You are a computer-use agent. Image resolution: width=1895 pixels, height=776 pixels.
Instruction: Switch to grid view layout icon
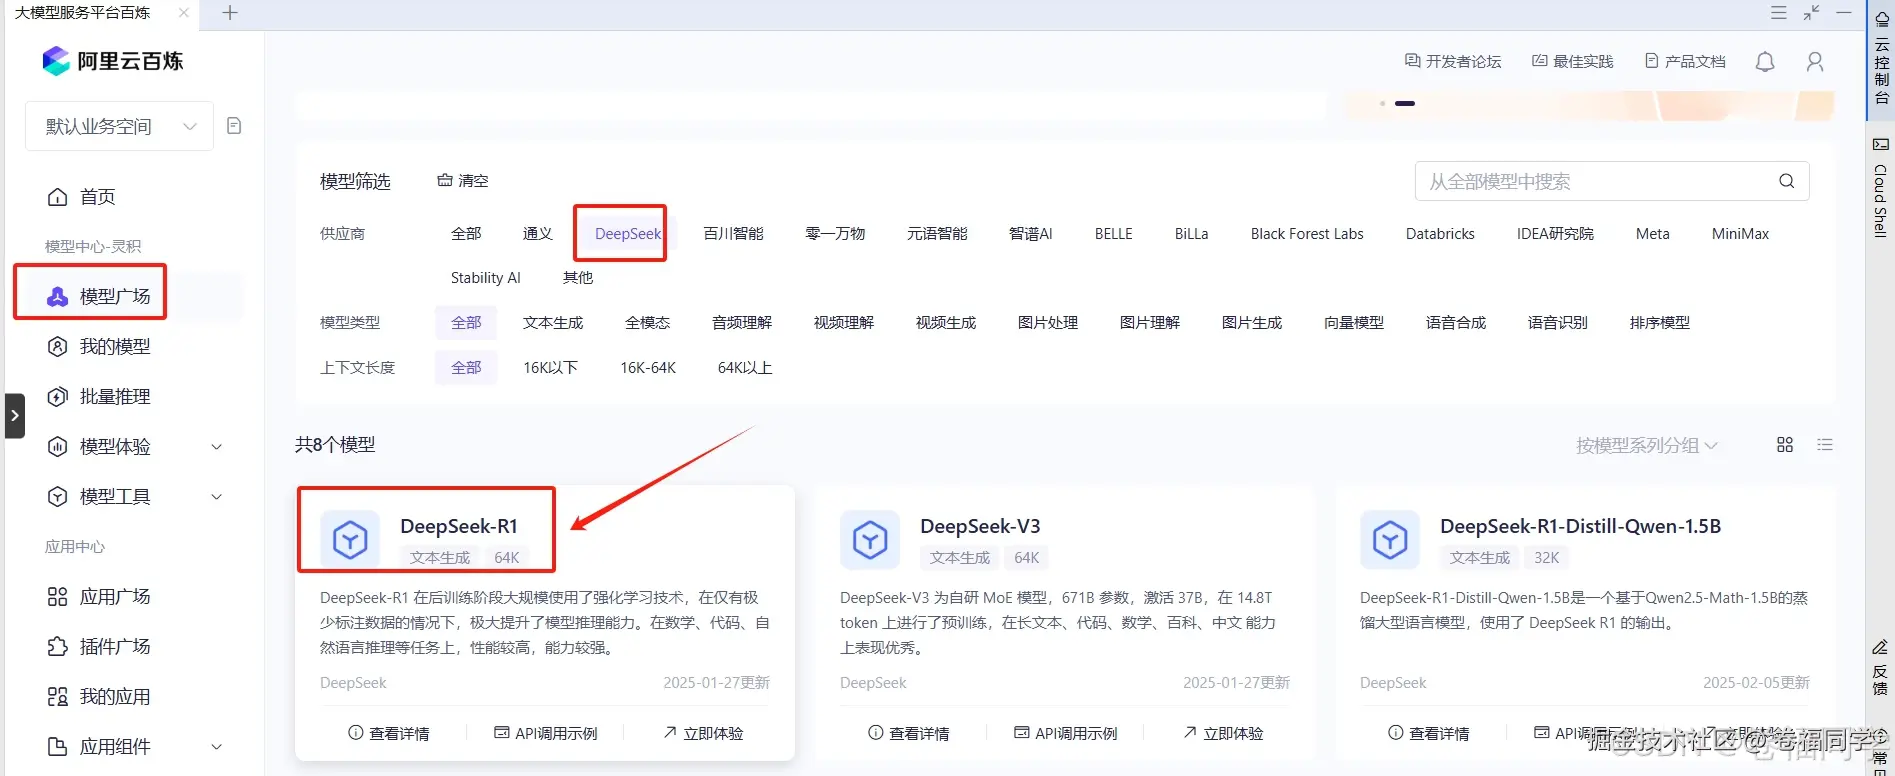[x=1785, y=445]
